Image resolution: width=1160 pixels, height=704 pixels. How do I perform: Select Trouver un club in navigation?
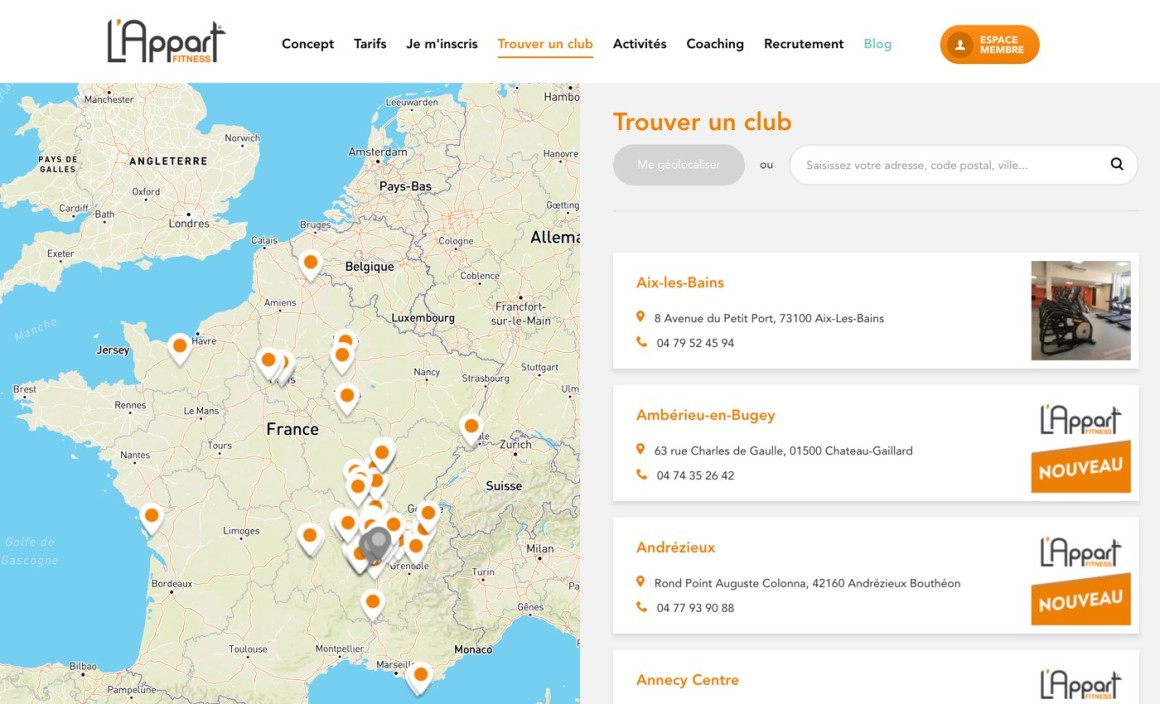click(545, 44)
